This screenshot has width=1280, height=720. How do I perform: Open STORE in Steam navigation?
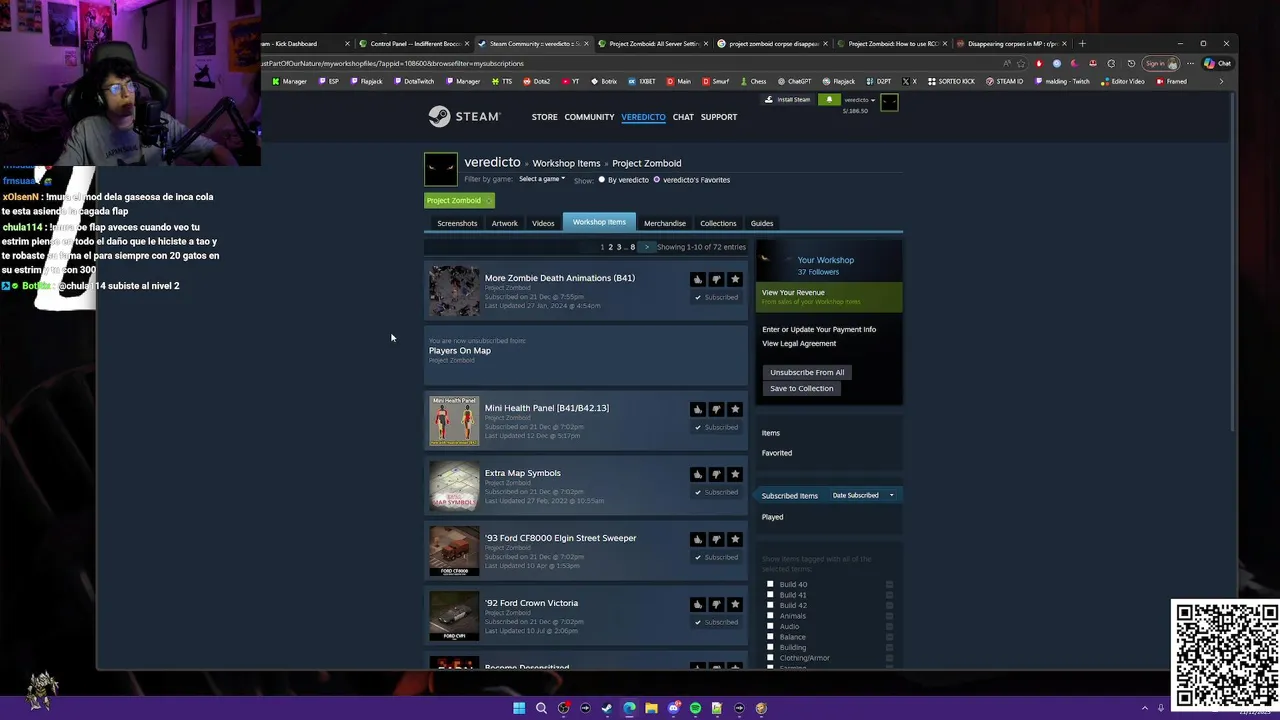point(545,117)
